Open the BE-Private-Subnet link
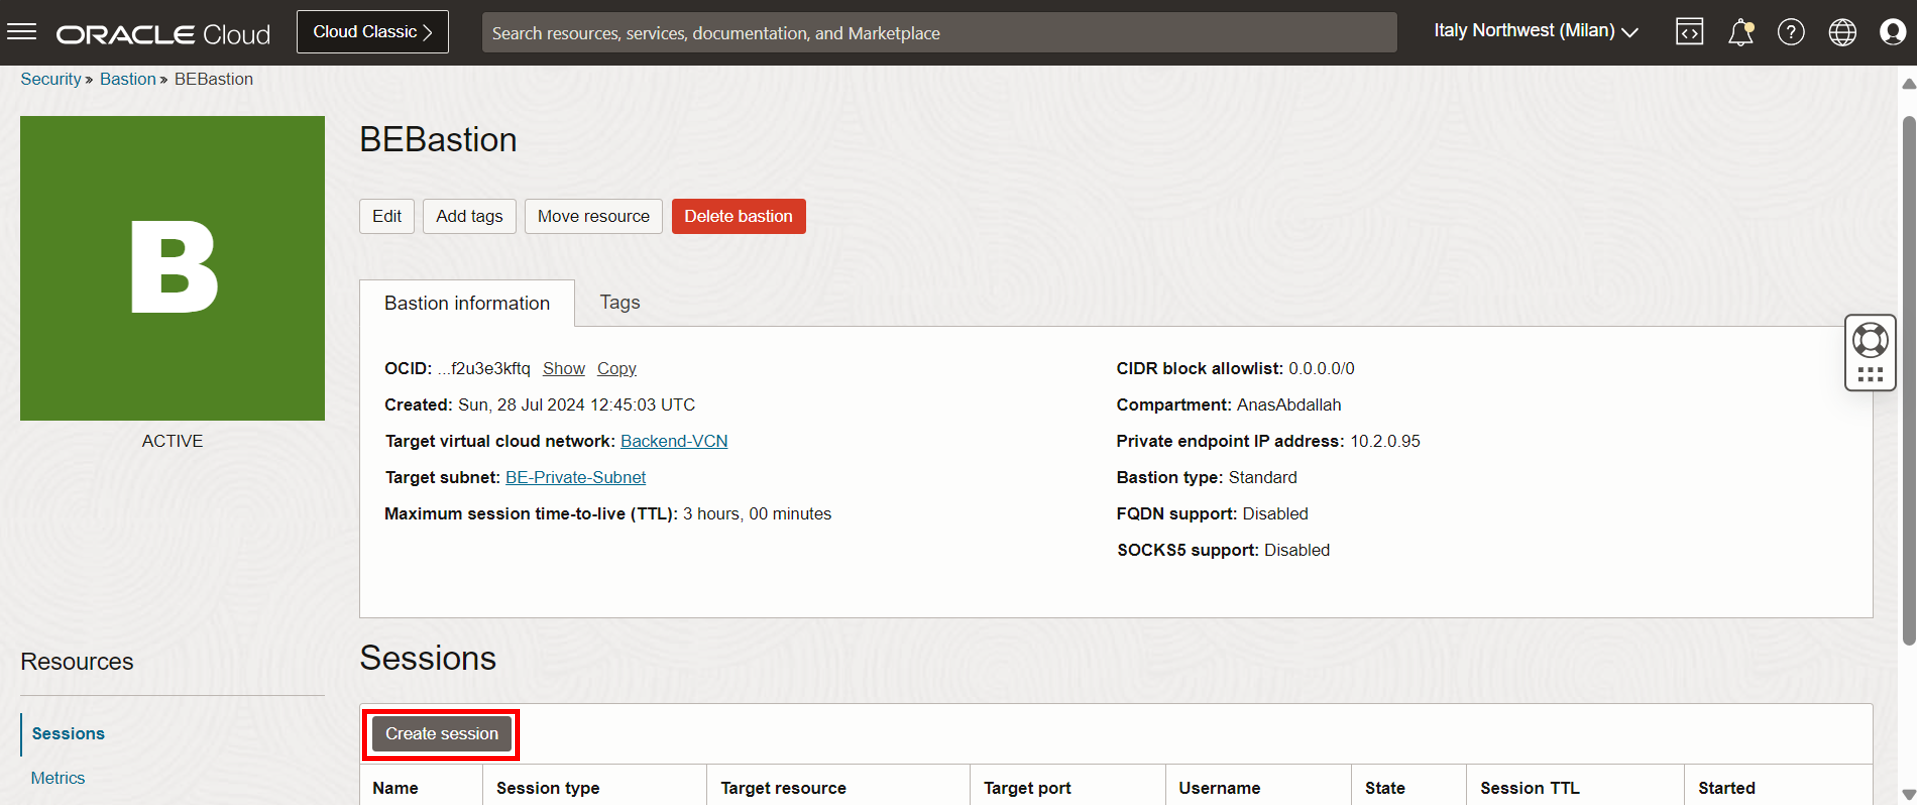The height and width of the screenshot is (805, 1917). tap(575, 477)
